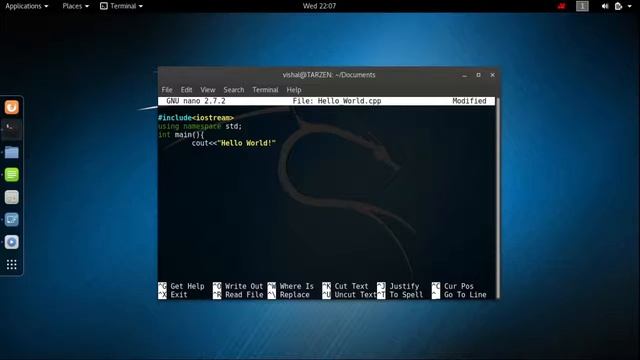640x360 pixels.
Task: Click the 'int main(){' line
Action: click(181, 135)
